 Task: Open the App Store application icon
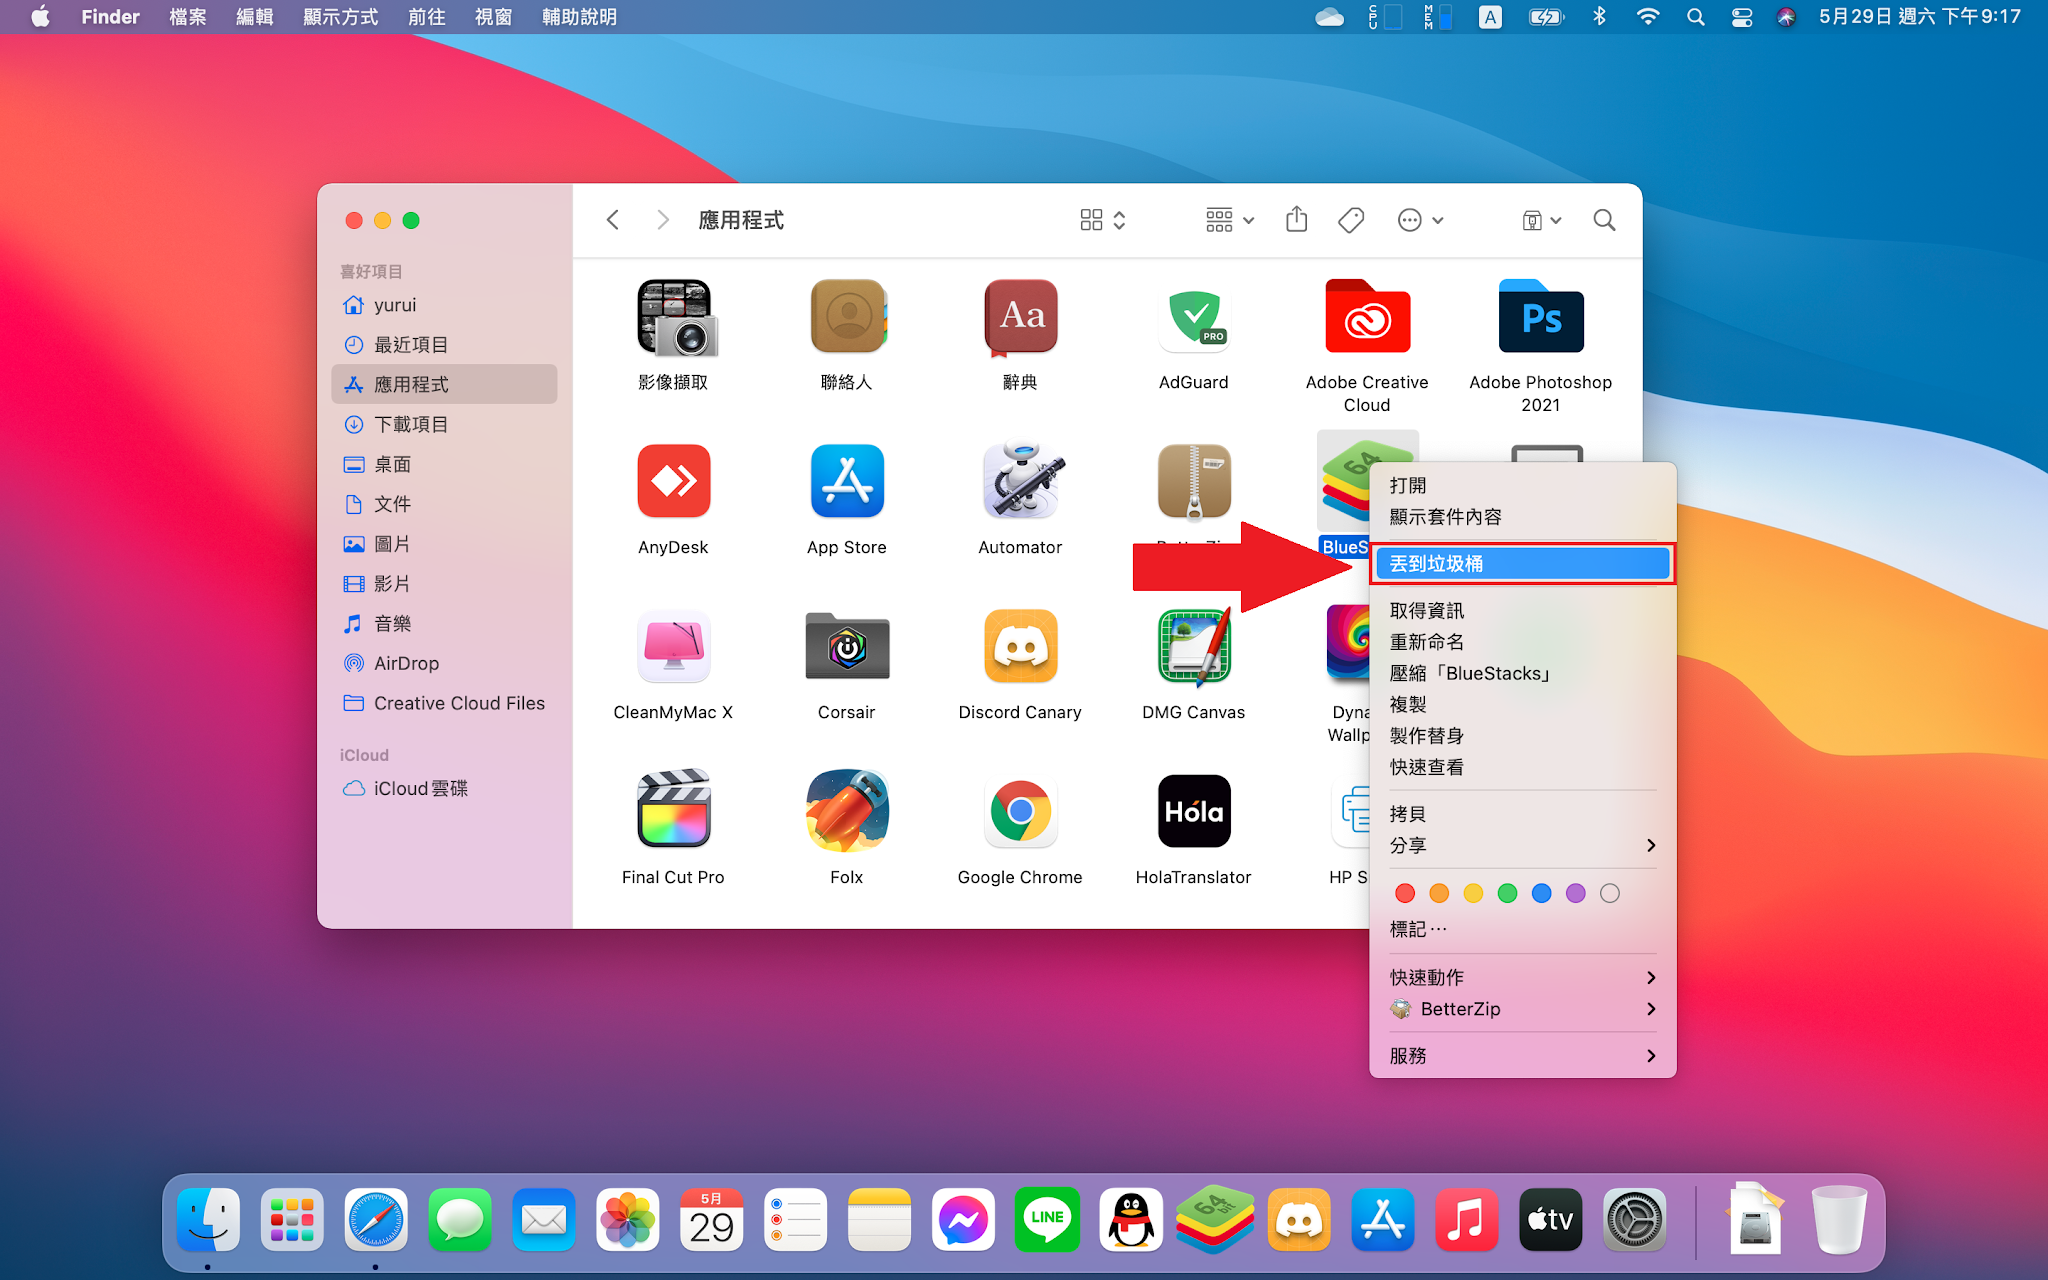click(x=846, y=482)
